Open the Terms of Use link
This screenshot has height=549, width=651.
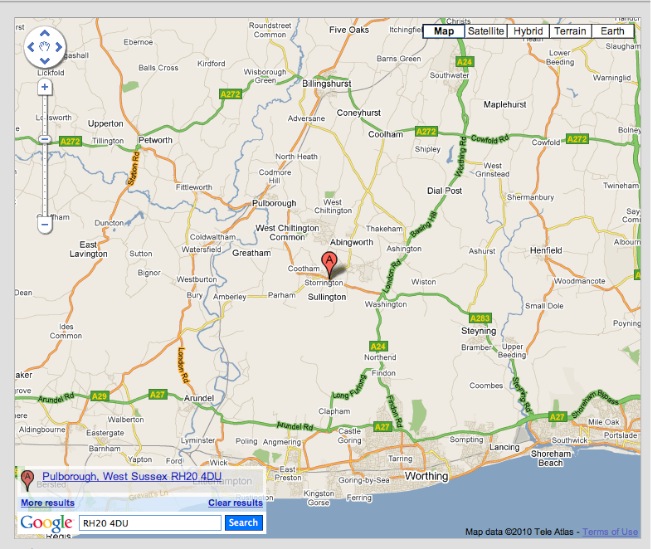(x=610, y=532)
